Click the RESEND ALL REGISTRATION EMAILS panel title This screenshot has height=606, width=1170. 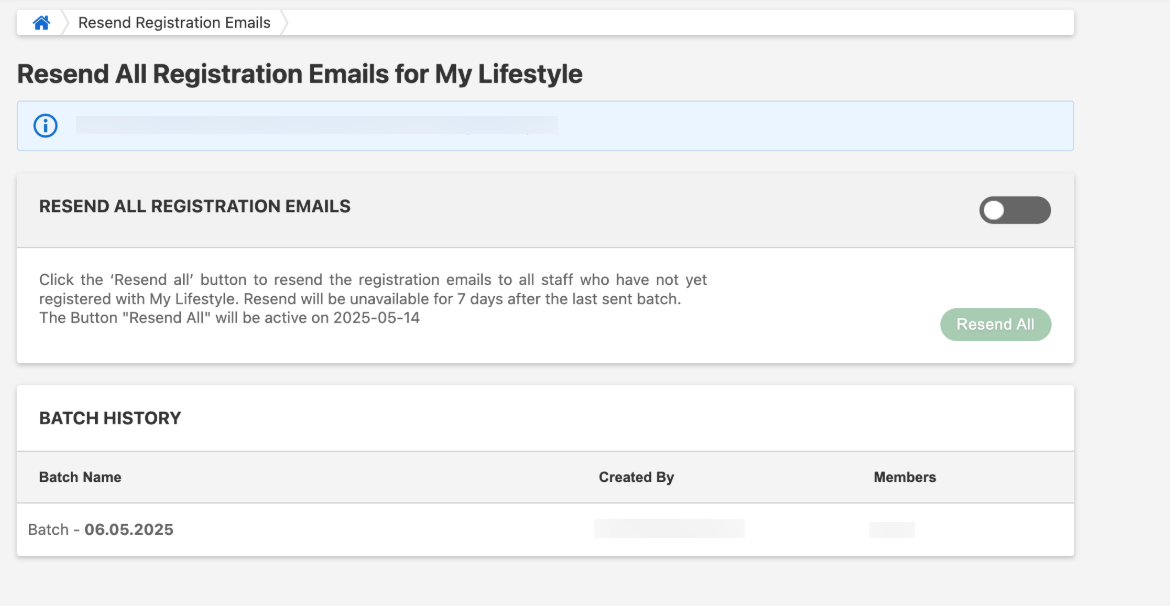pyautogui.click(x=195, y=207)
